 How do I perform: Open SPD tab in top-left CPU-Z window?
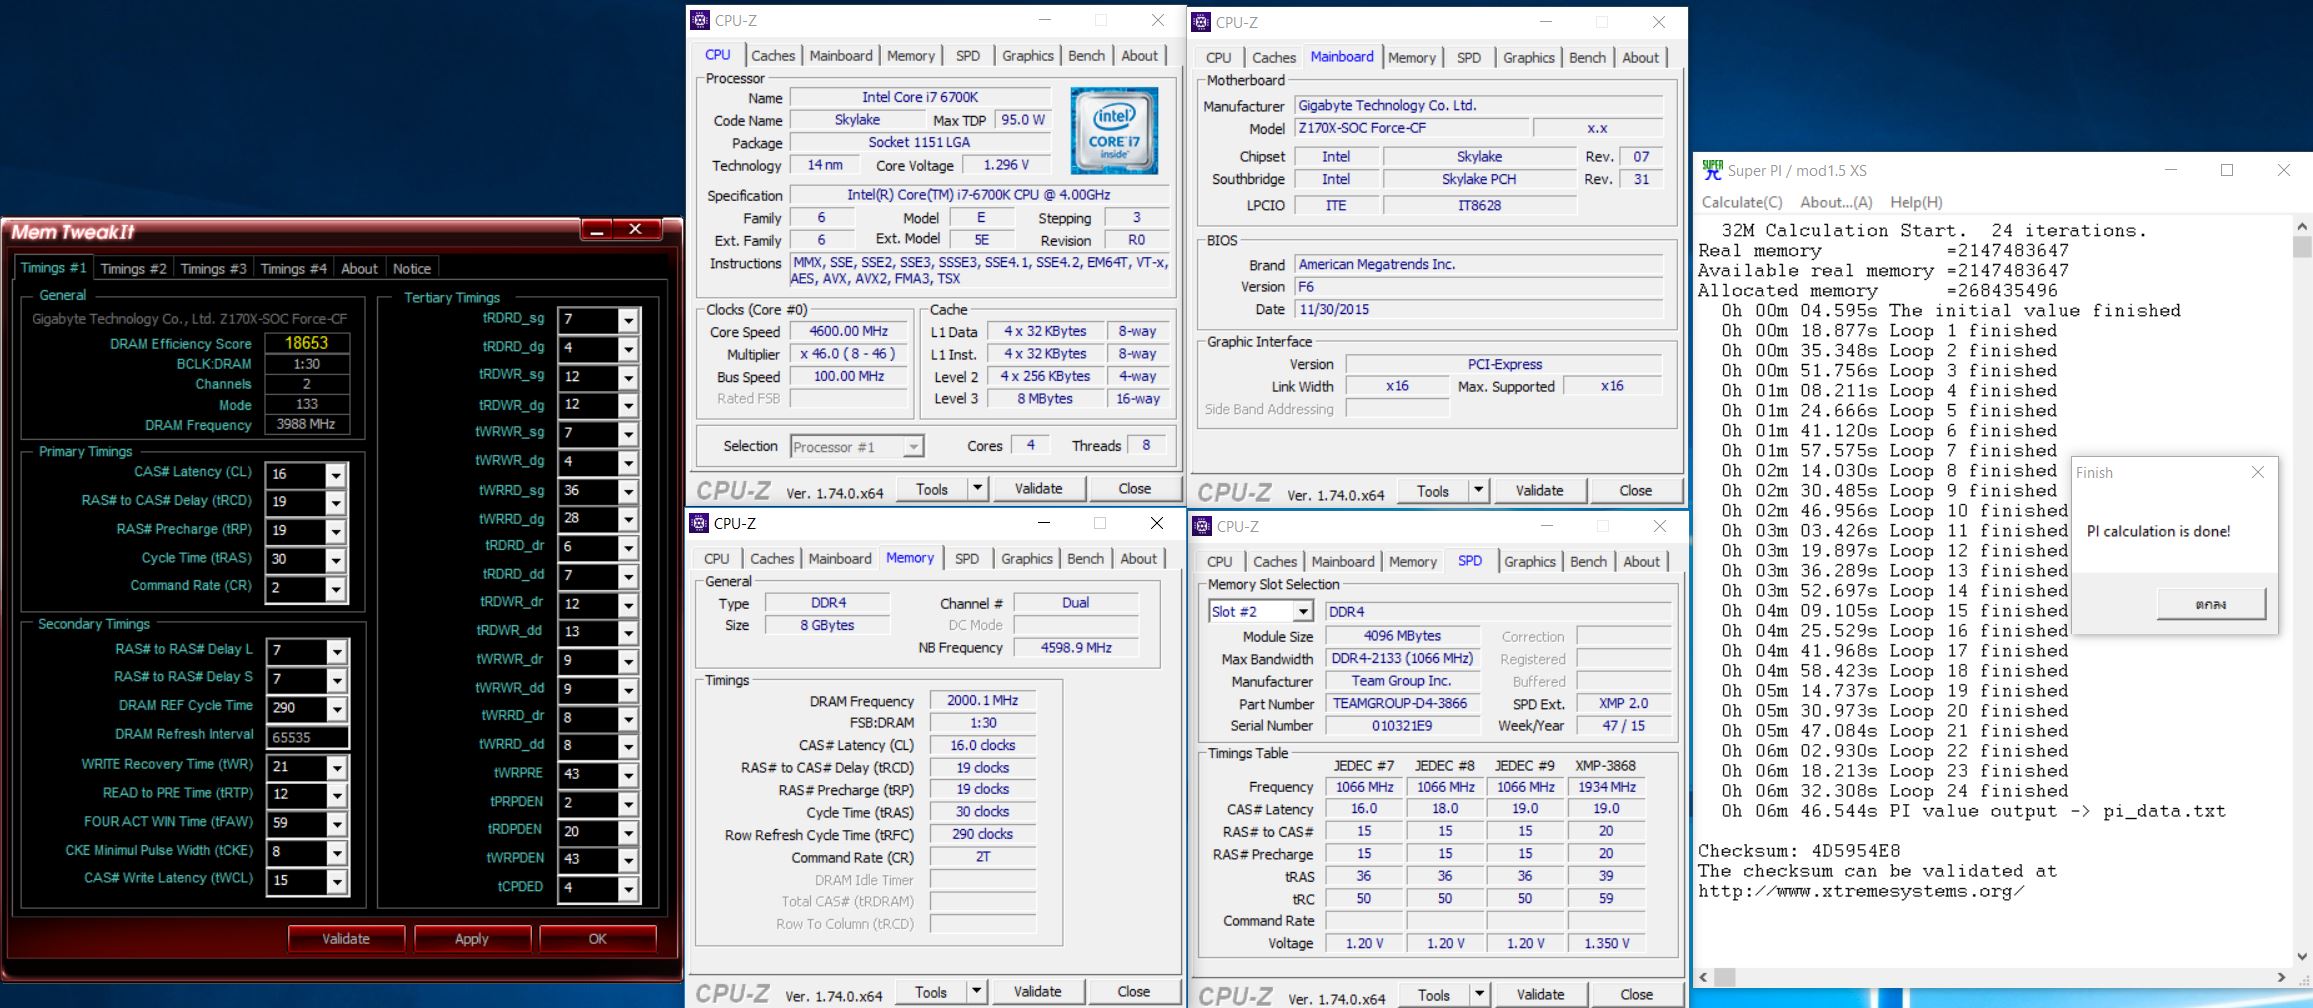tap(968, 56)
